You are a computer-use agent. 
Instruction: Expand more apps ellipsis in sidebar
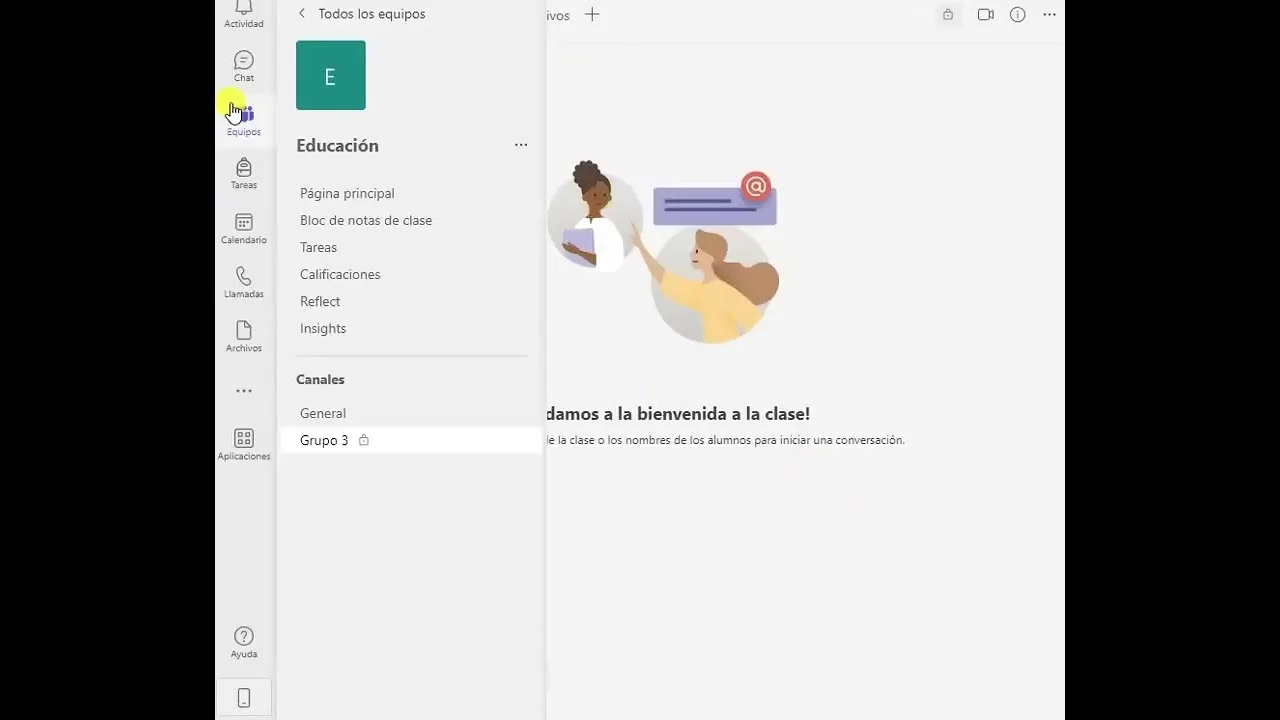click(x=244, y=391)
